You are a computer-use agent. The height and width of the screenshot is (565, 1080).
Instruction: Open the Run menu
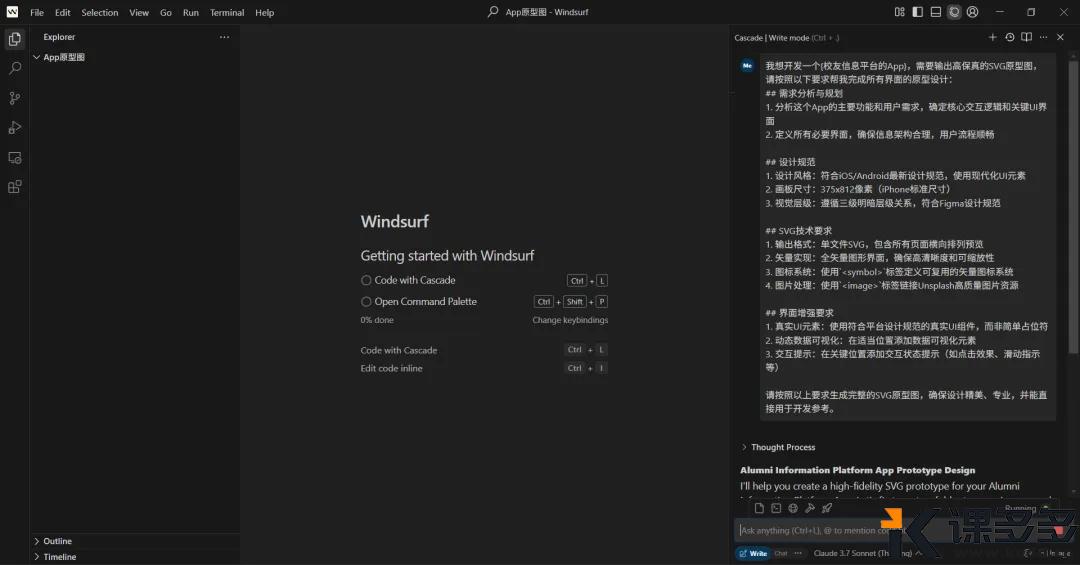coord(191,12)
